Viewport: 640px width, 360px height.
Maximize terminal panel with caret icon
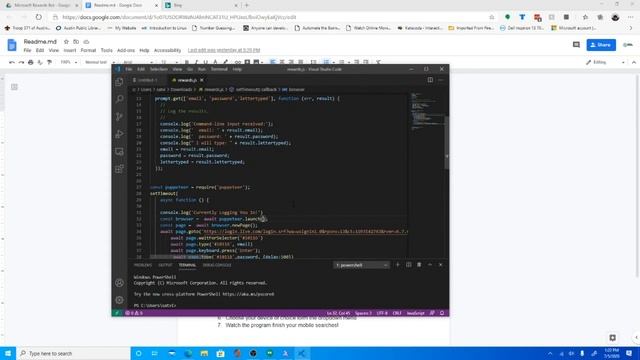pos(430,265)
